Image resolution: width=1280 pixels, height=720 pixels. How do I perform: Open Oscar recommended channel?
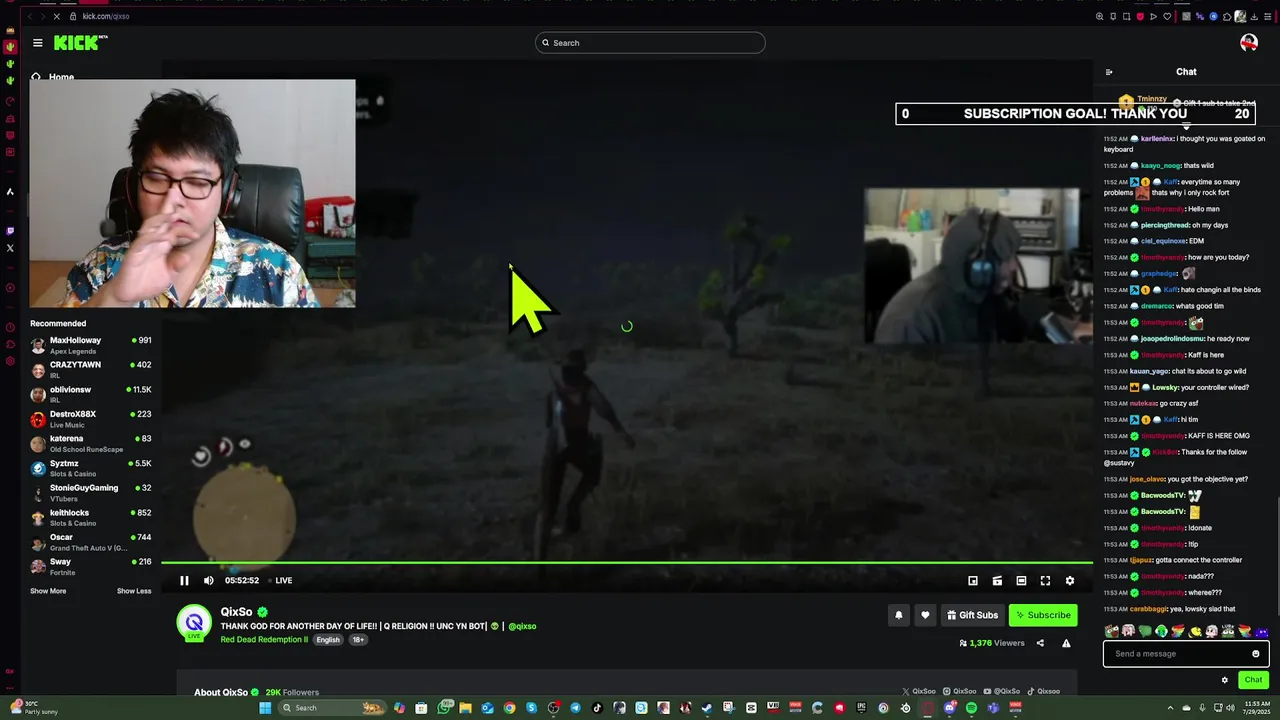coord(91,542)
